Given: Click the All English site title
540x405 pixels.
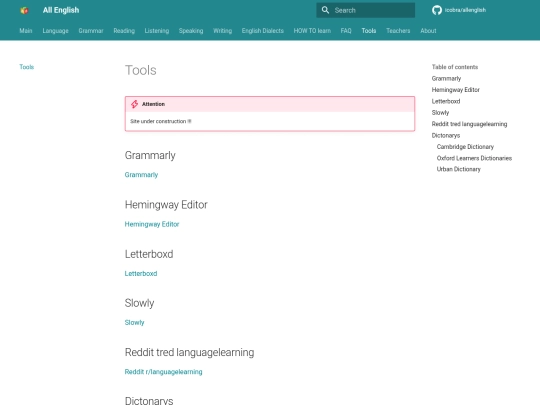Looking at the screenshot, I should point(61,10).
